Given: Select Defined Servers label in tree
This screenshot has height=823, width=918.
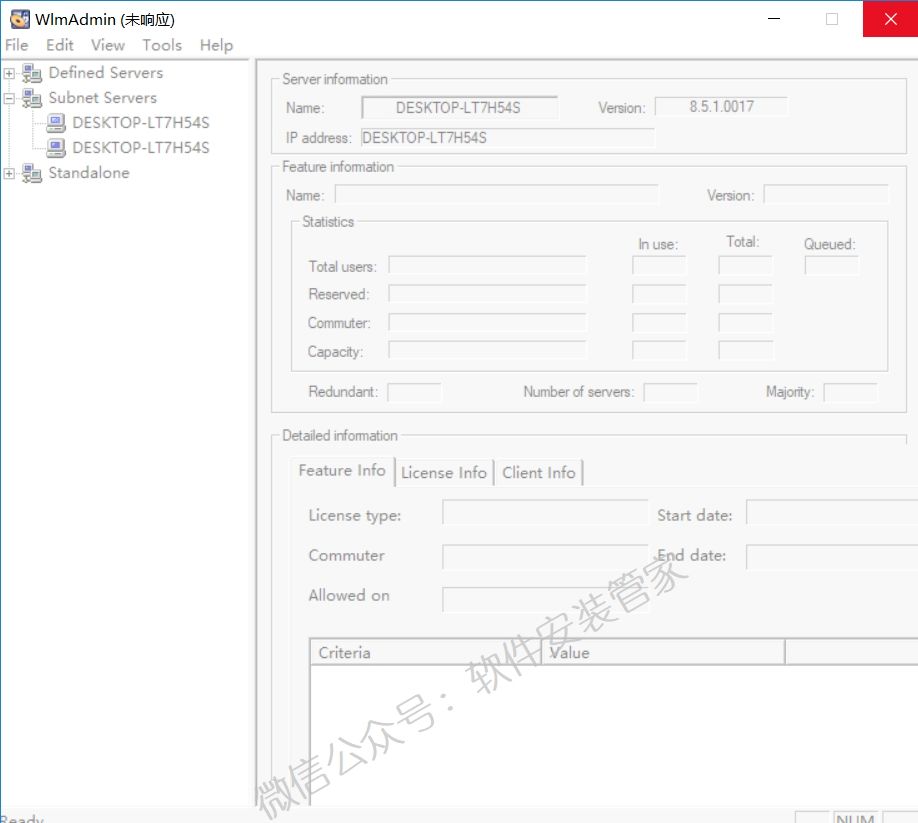Looking at the screenshot, I should (x=106, y=73).
